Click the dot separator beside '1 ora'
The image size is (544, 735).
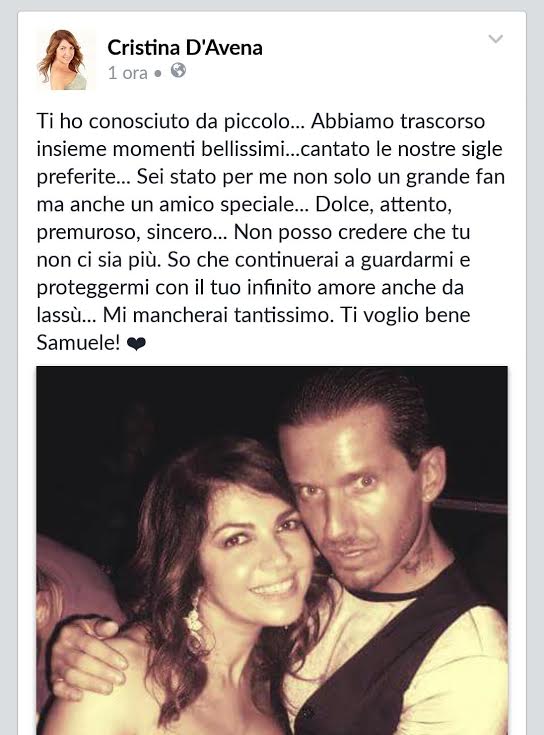tap(158, 74)
